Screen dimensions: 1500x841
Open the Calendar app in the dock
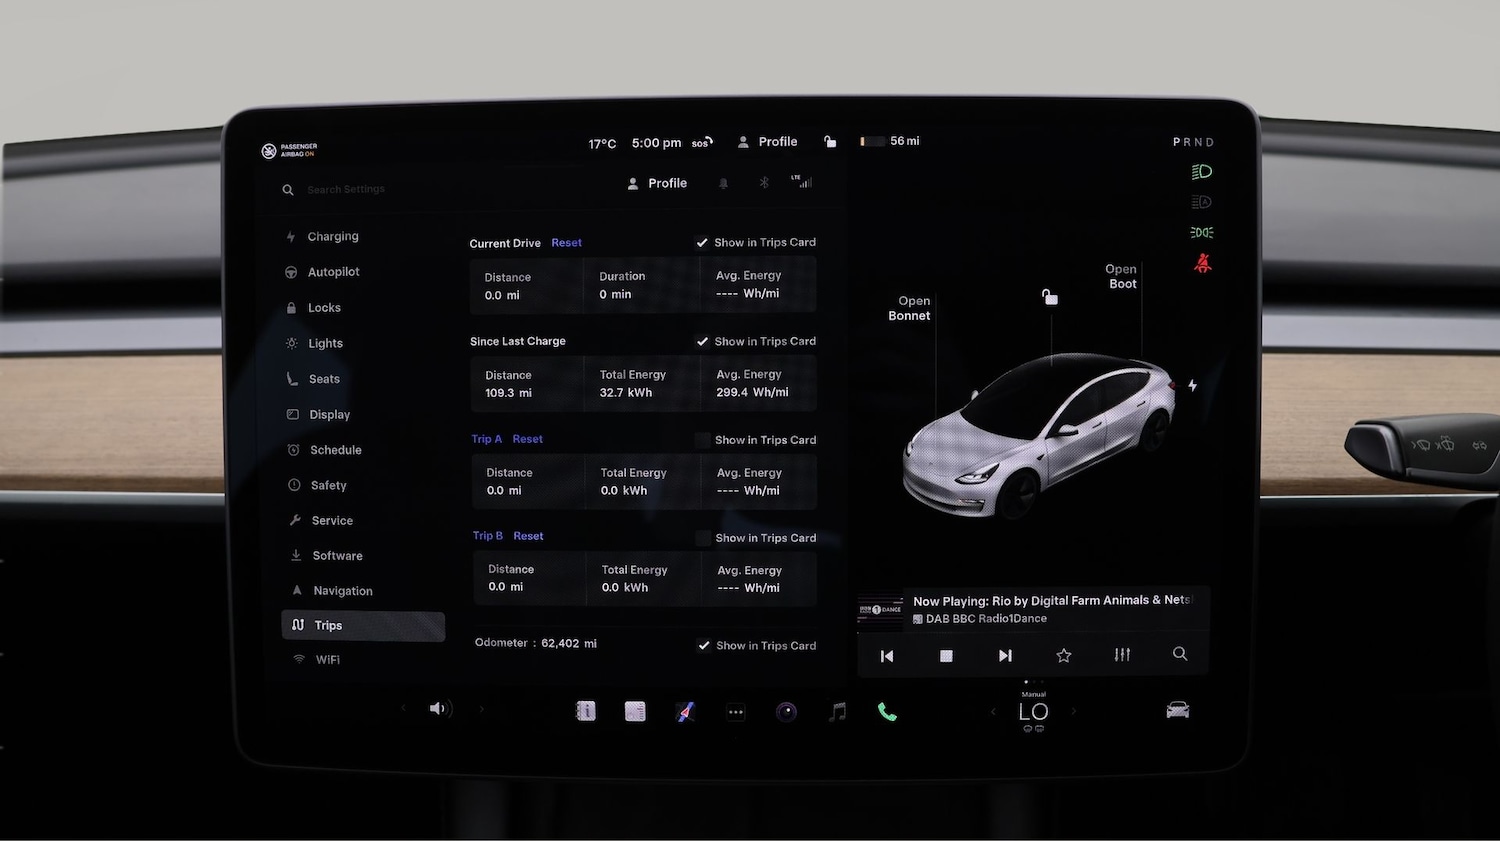pyautogui.click(x=635, y=711)
